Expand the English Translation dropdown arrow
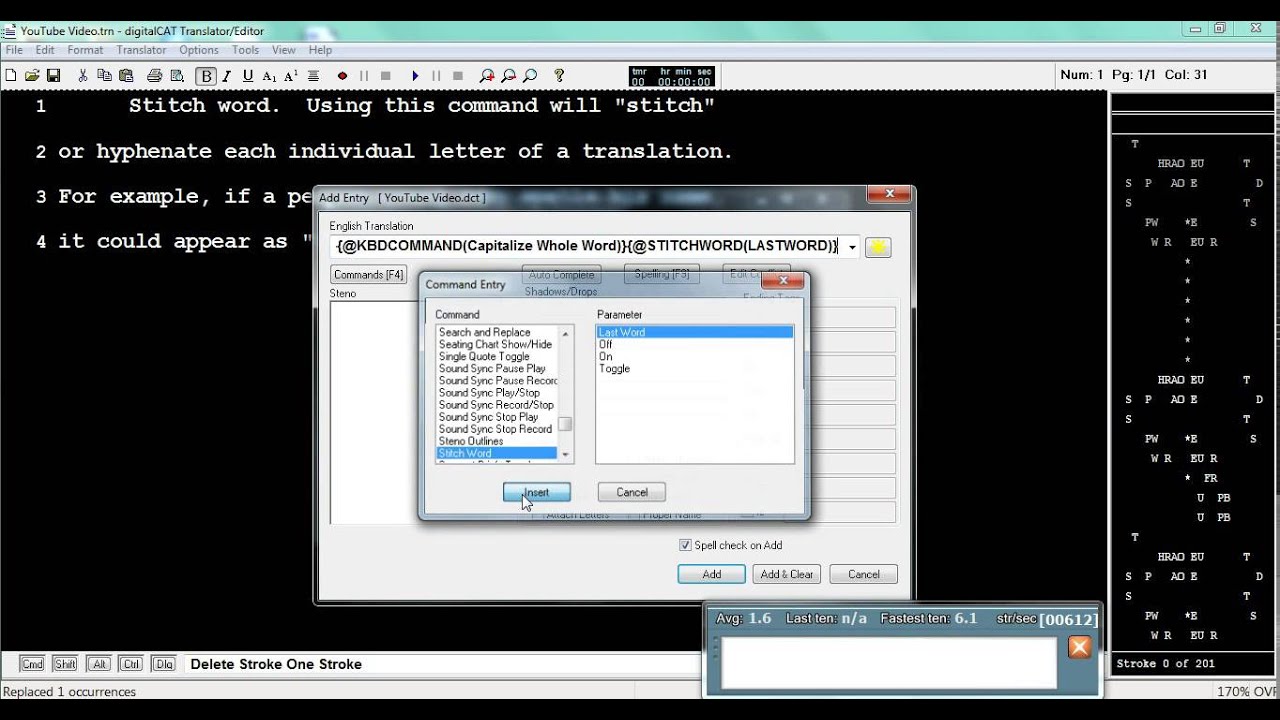 pyautogui.click(x=852, y=247)
